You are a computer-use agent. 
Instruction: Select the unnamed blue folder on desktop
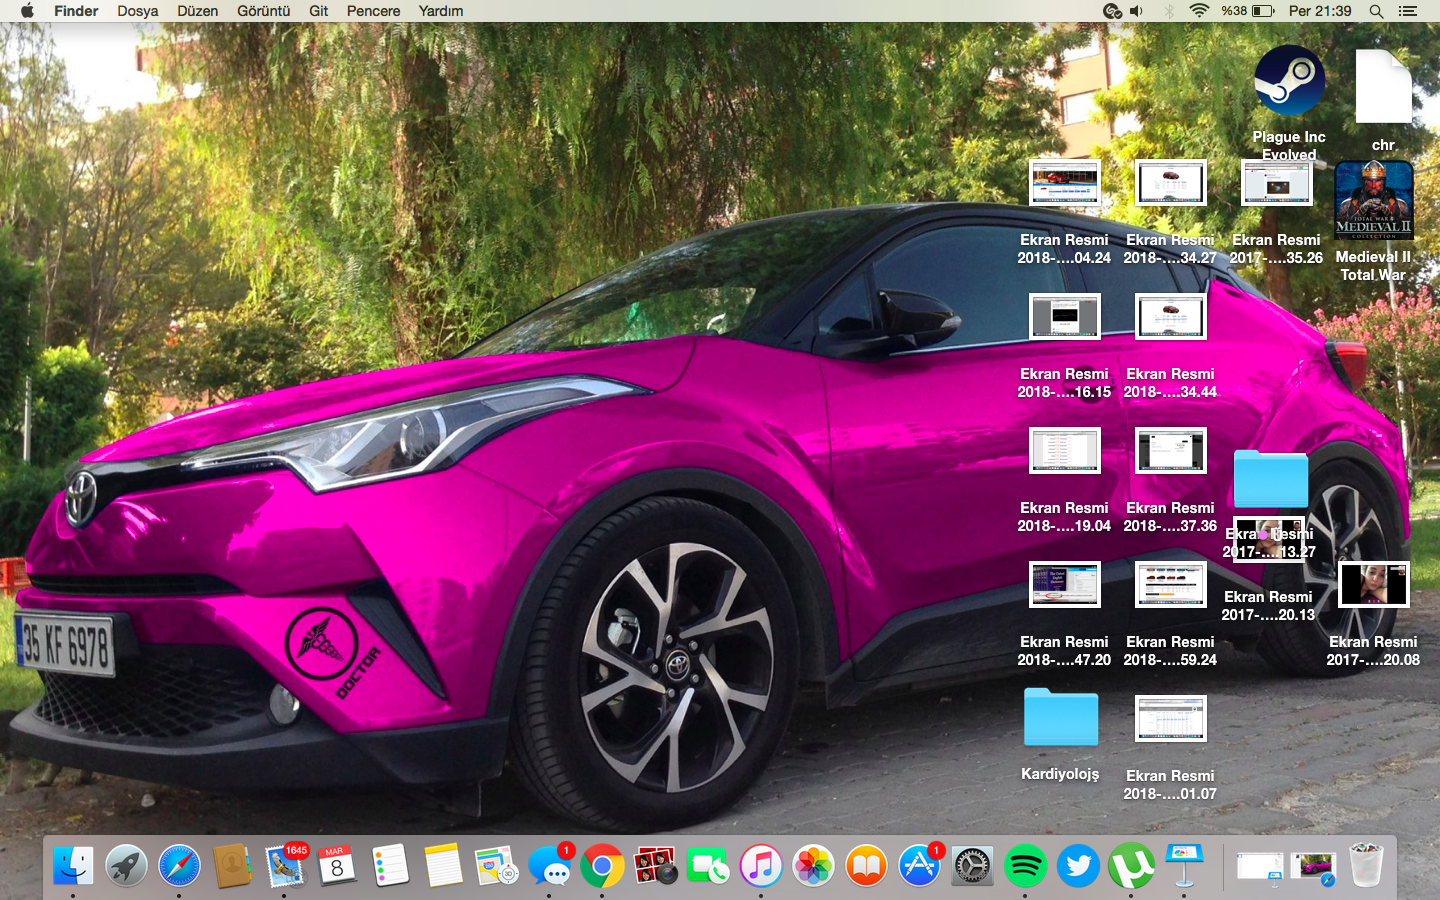click(1270, 478)
